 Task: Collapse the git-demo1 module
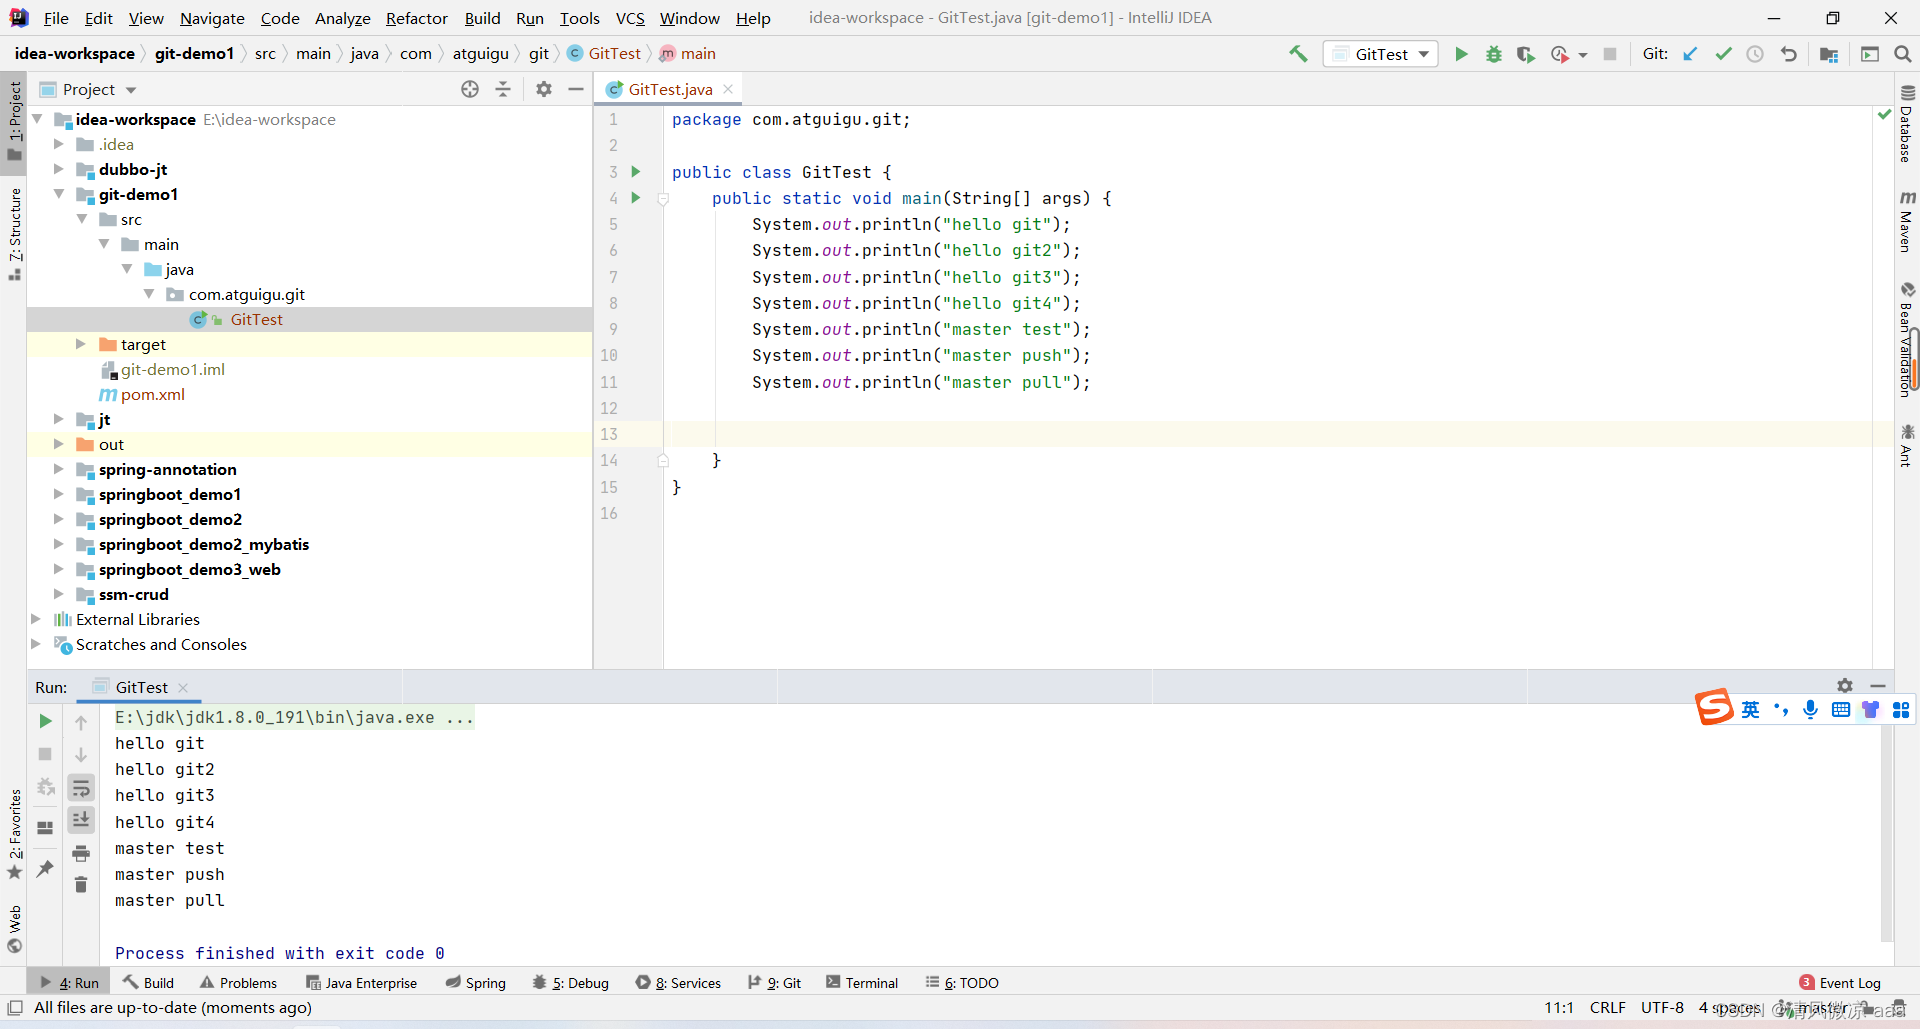(x=59, y=194)
